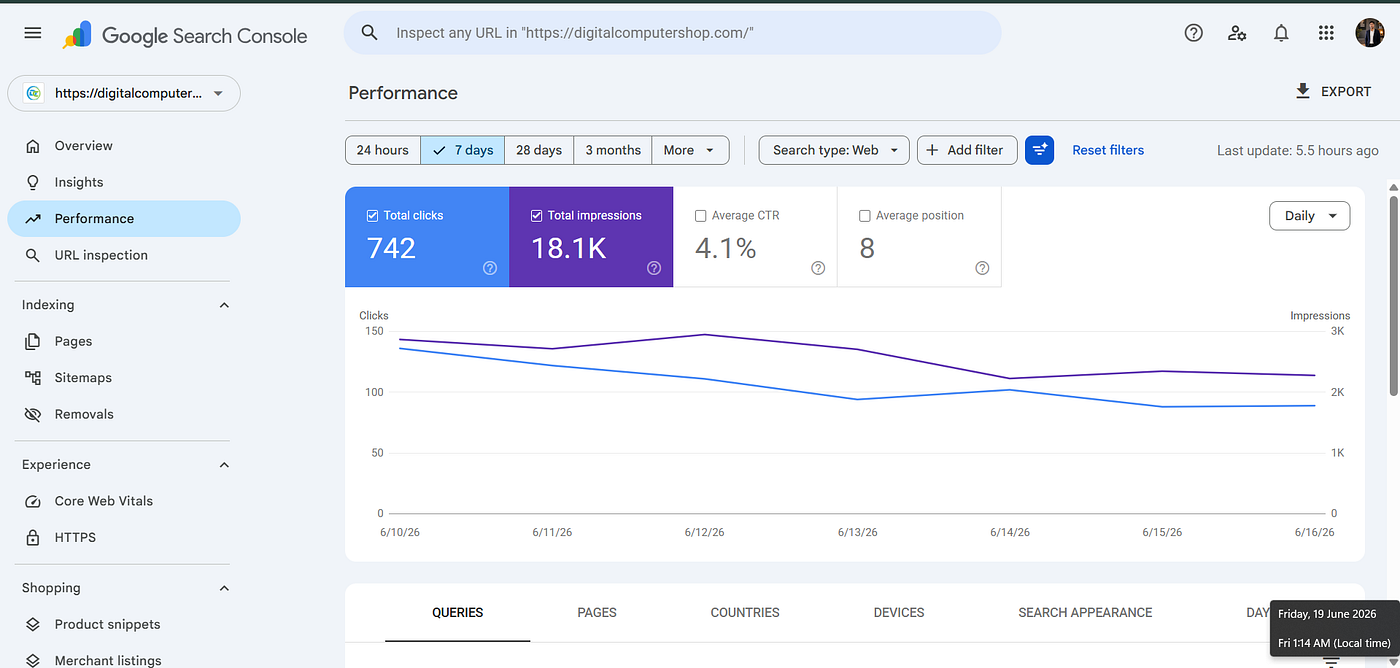This screenshot has width=1400, height=668.
Task: Open Core Web Vitals report
Action: click(124, 501)
